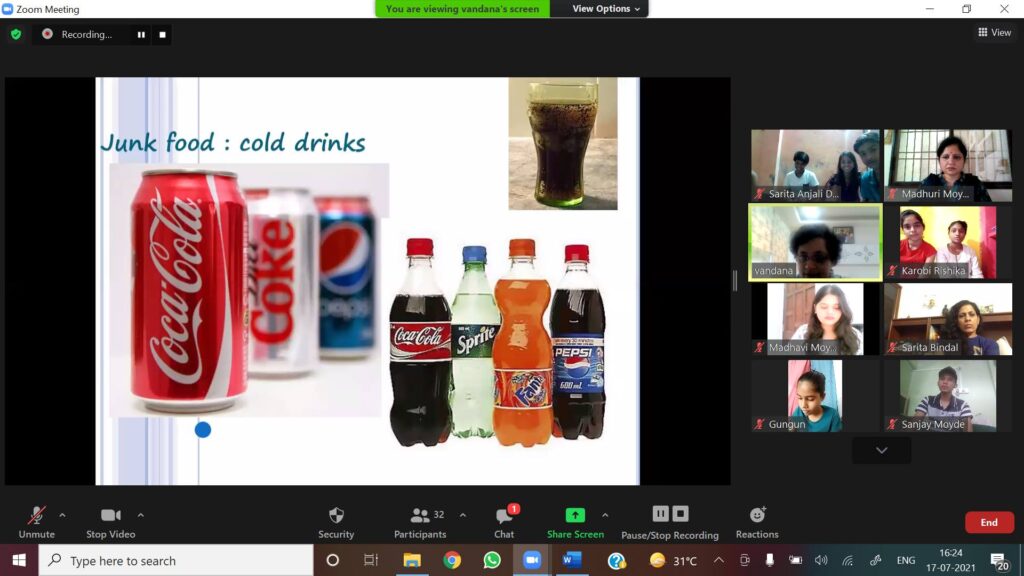Select Karobi Rishika video thumbnail
Image resolution: width=1024 pixels, height=576 pixels.
[948, 242]
